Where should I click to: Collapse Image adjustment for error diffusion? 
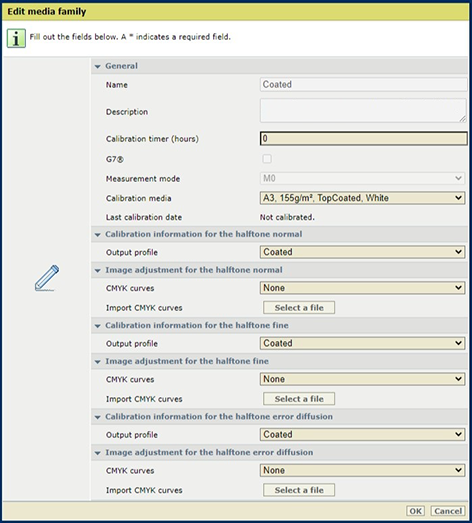coord(97,453)
